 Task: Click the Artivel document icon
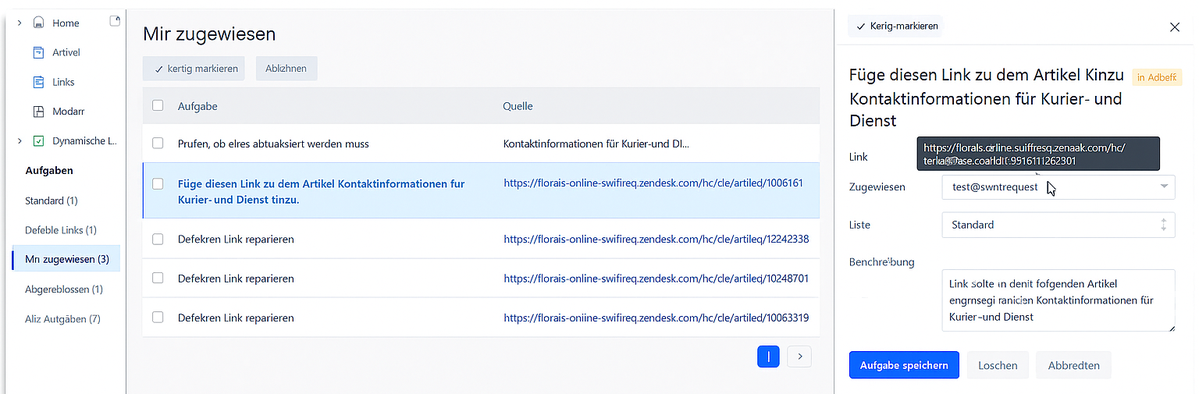(x=38, y=53)
